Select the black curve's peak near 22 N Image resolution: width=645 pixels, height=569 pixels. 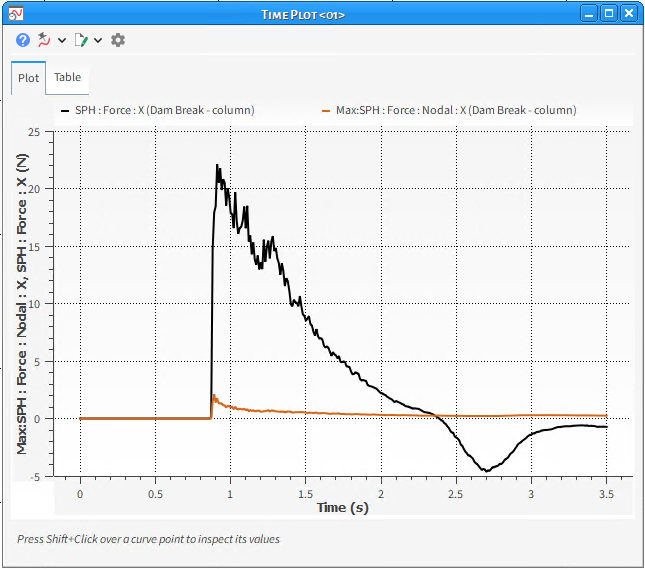click(x=217, y=165)
